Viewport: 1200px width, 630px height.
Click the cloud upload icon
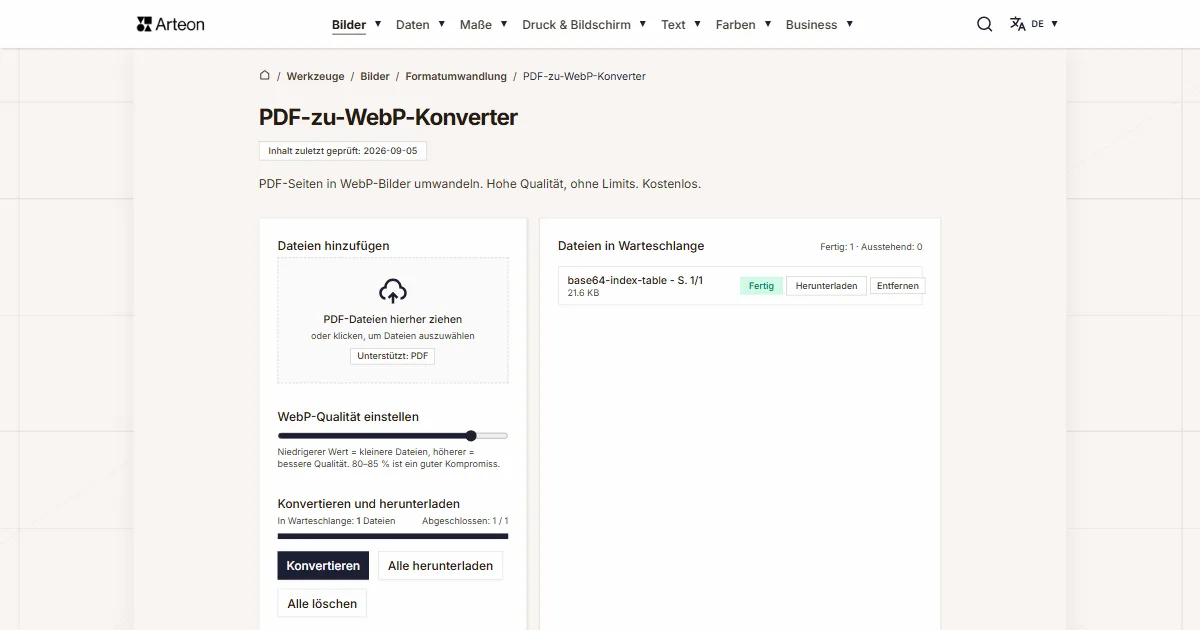[393, 291]
